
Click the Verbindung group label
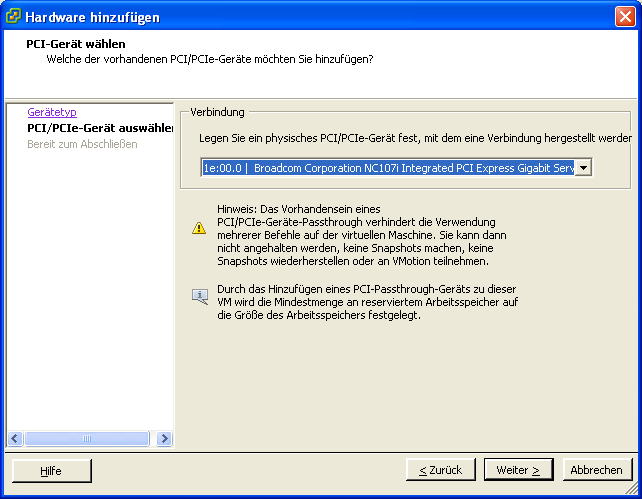pyautogui.click(x=217, y=112)
